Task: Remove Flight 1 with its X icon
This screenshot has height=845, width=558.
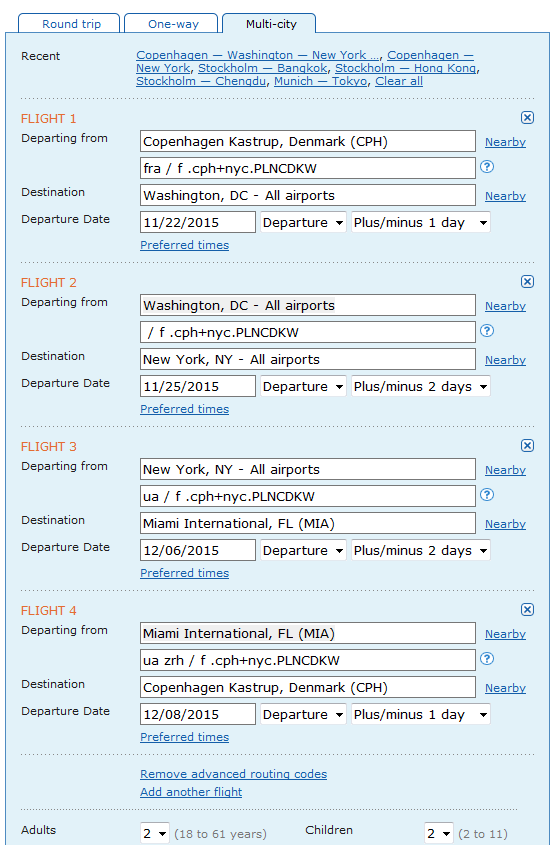Action: [x=527, y=117]
